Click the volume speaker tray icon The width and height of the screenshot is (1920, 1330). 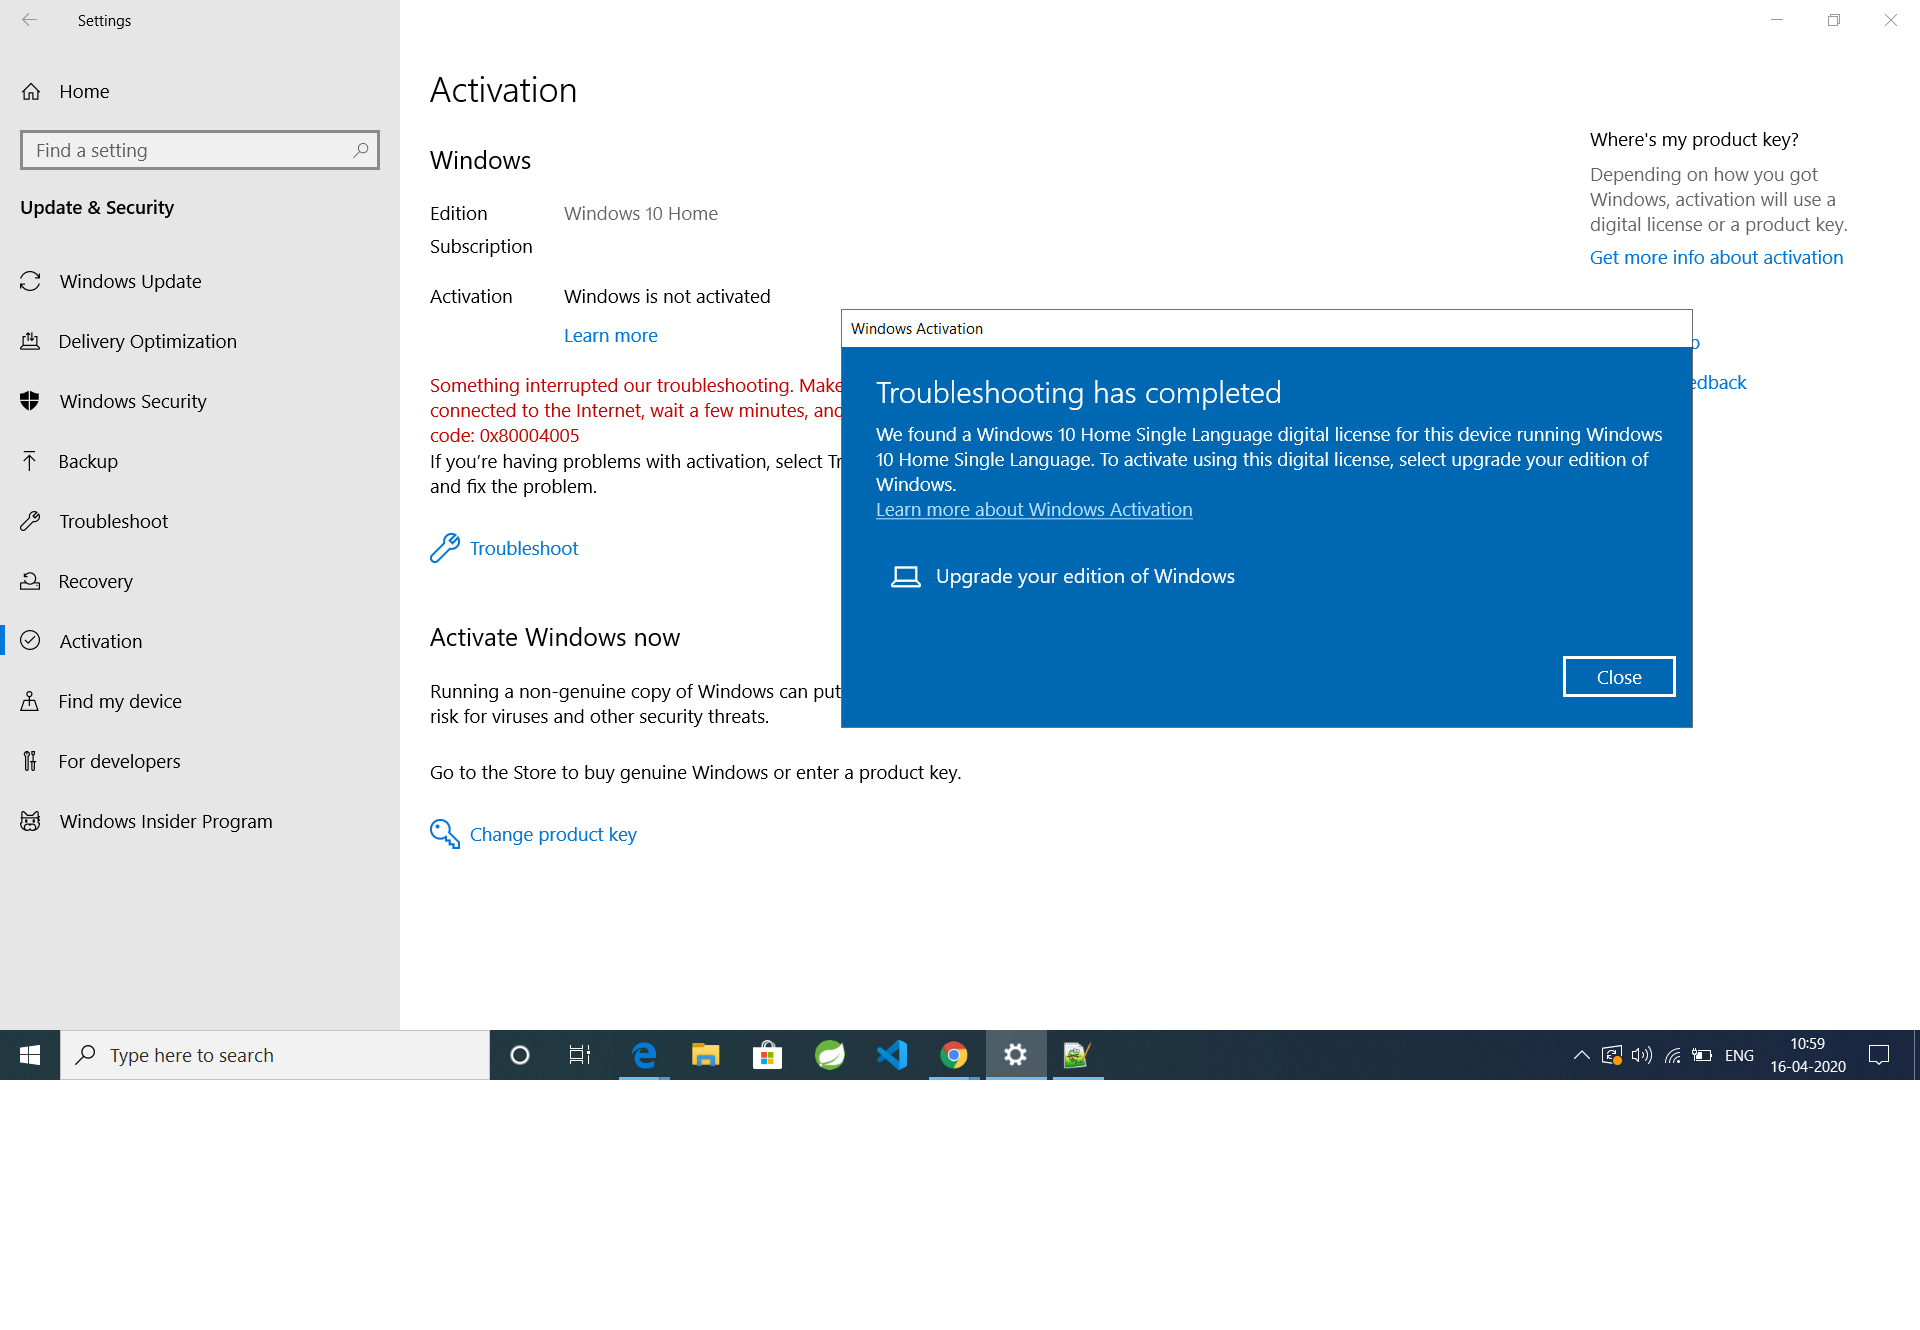(1641, 1055)
